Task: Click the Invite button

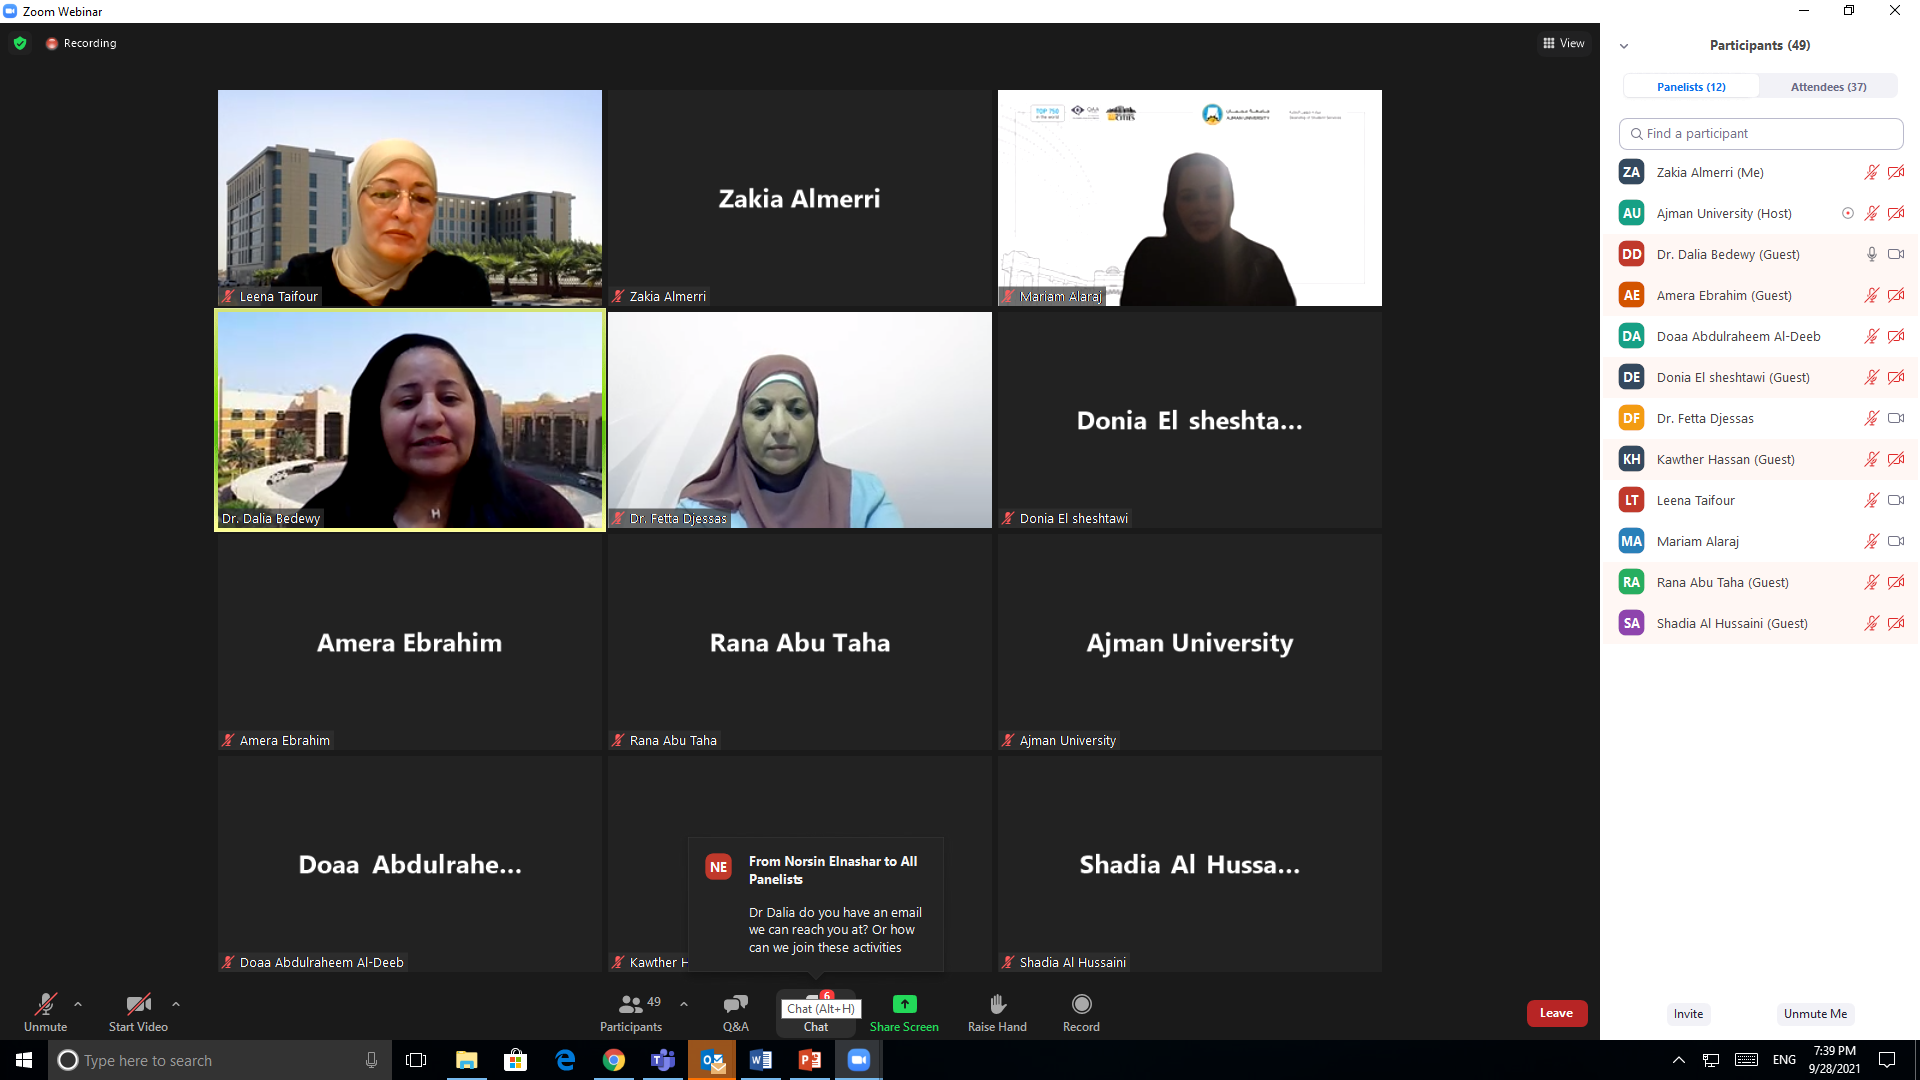Action: coord(1688,1014)
